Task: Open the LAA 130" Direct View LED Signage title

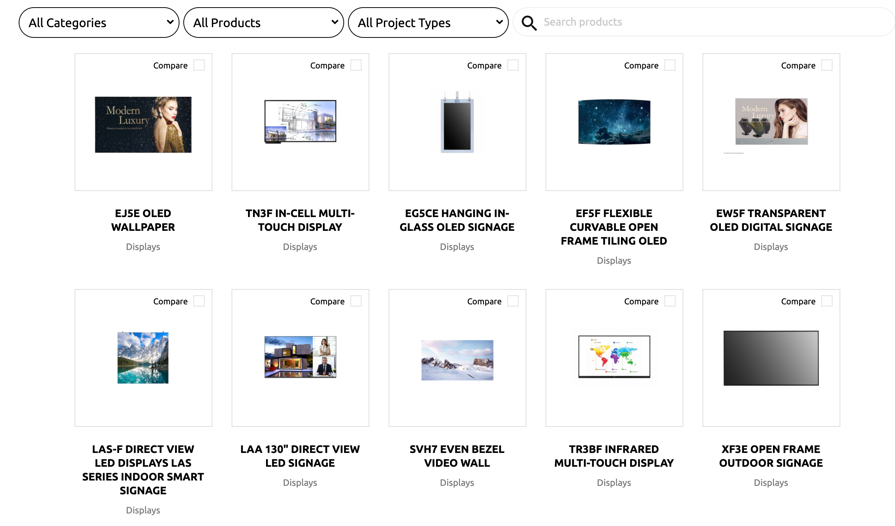Action: click(x=300, y=456)
